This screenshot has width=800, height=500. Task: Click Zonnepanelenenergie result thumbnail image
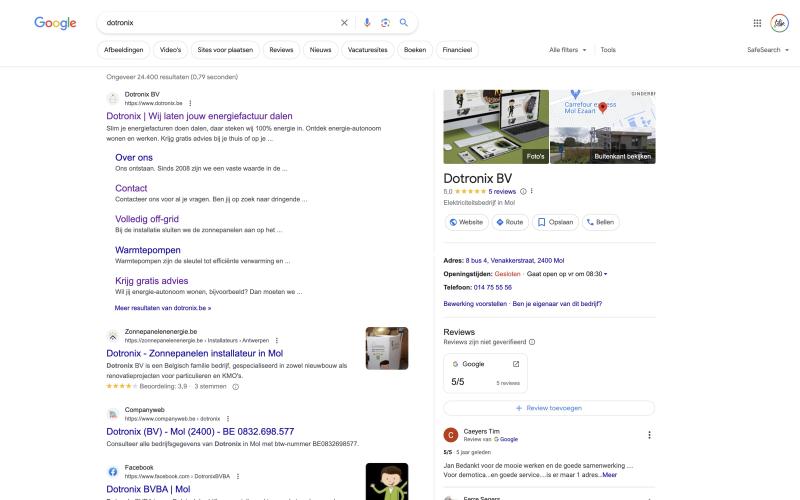[x=387, y=348]
